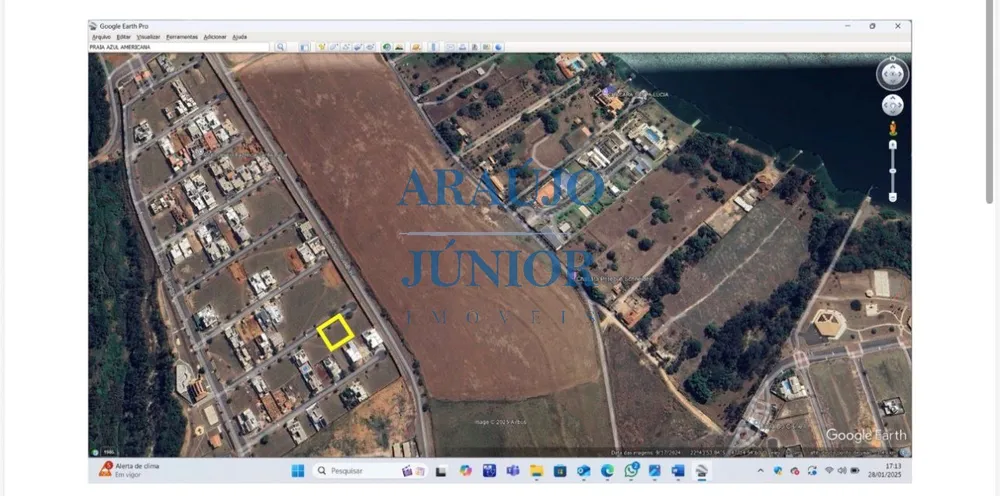Click the orange Street View pegman
1000x496 pixels.
pyautogui.click(x=892, y=128)
